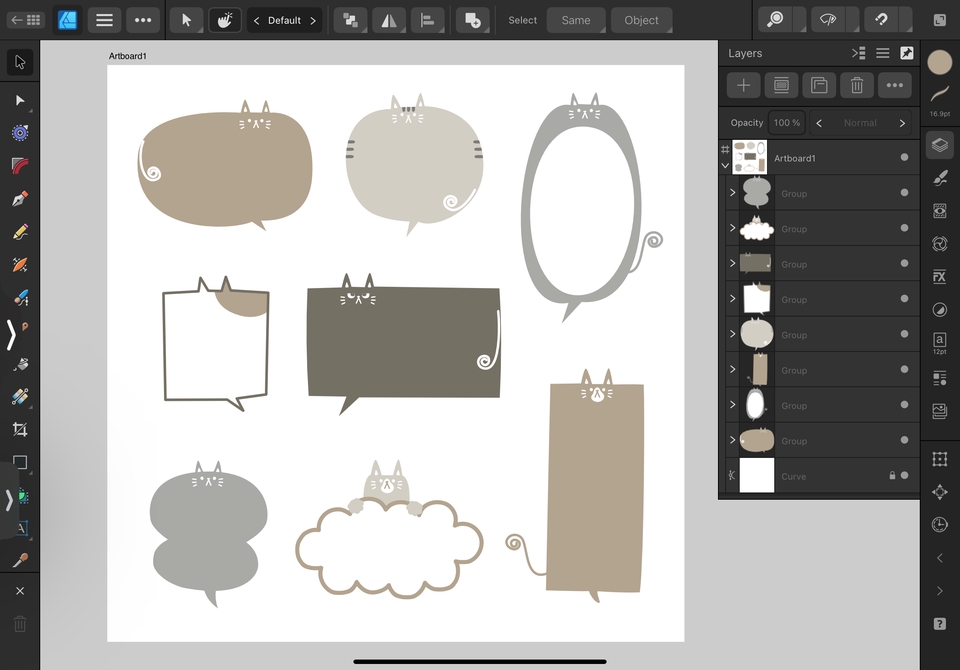Select the Curve layer thumbnail
This screenshot has height=670, width=960.
point(757,475)
